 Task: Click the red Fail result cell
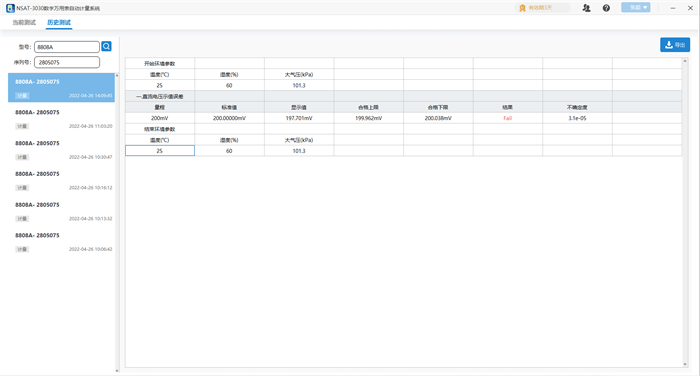[x=508, y=118]
